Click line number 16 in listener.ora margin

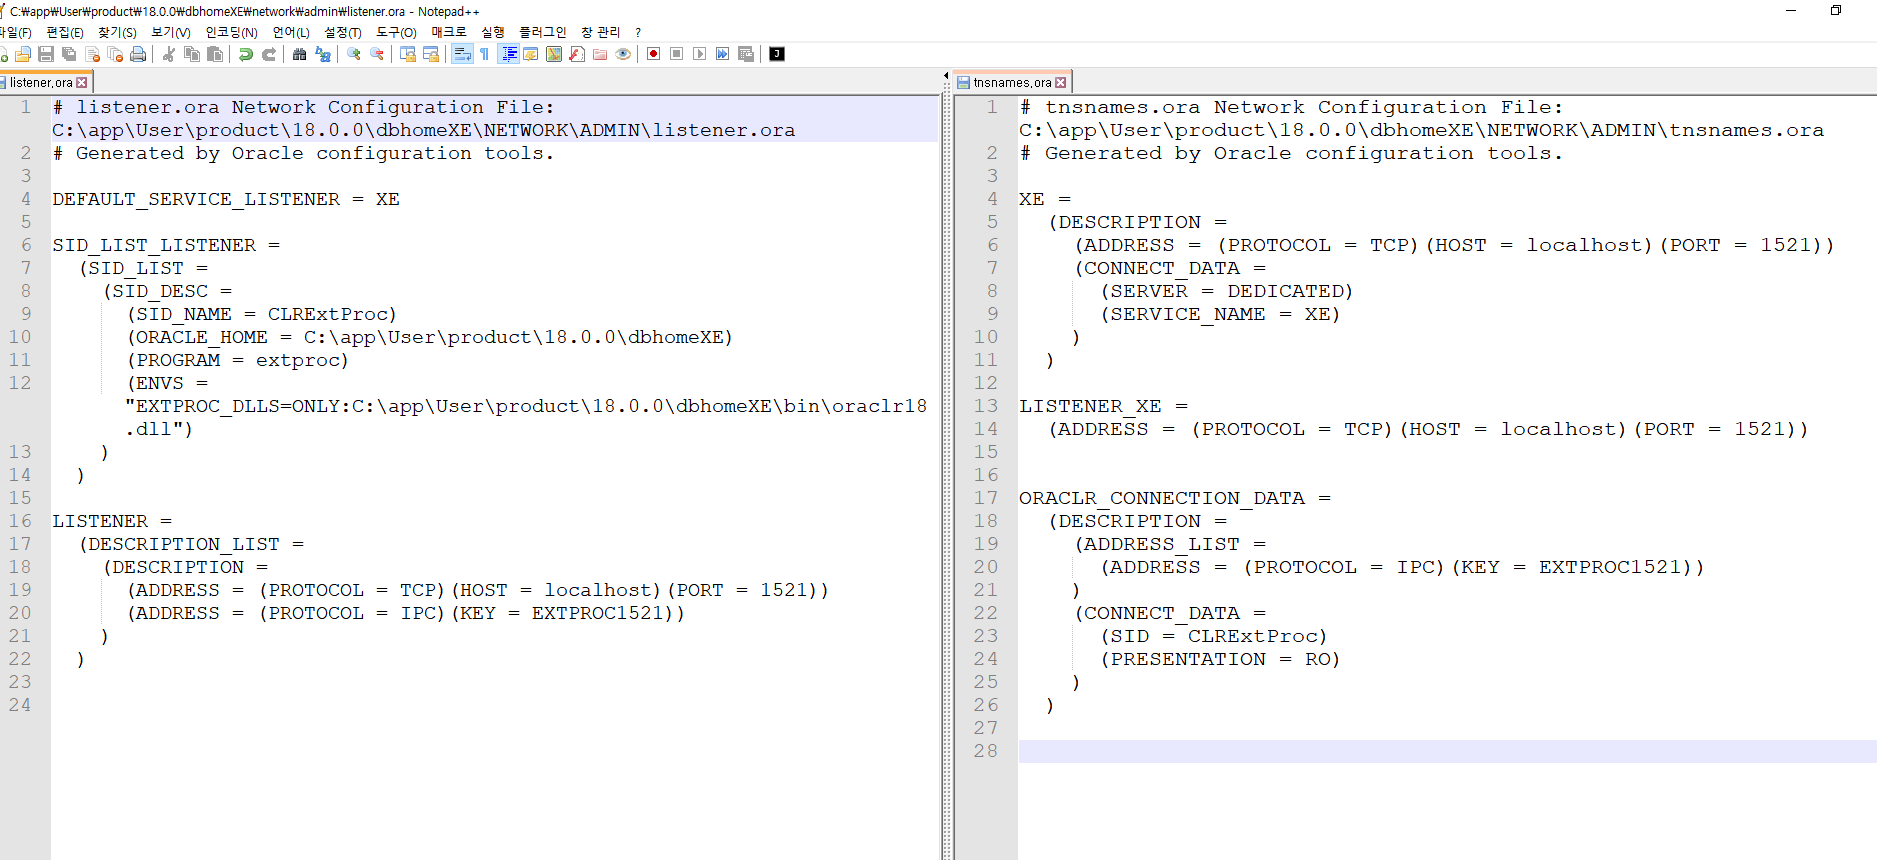click(x=20, y=521)
